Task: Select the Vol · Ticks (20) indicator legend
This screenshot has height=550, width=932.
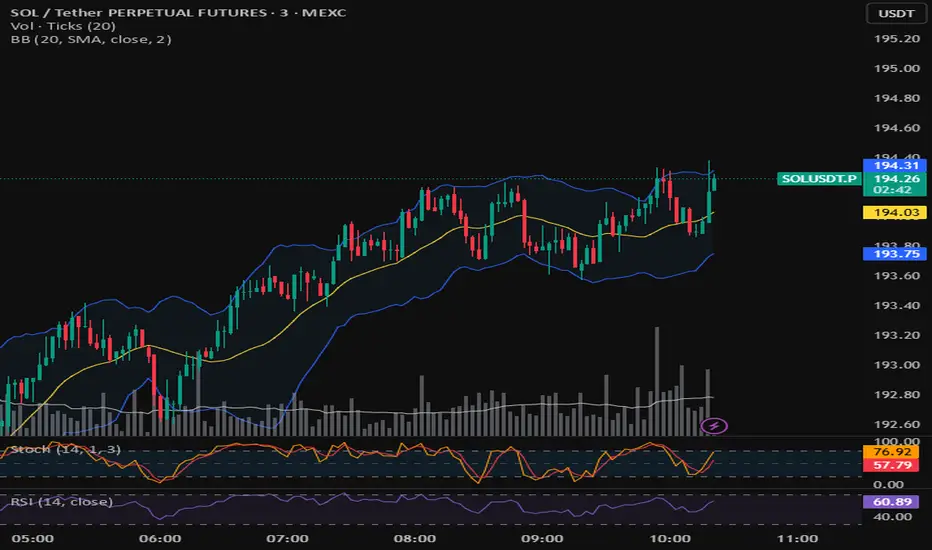Action: 63,26
